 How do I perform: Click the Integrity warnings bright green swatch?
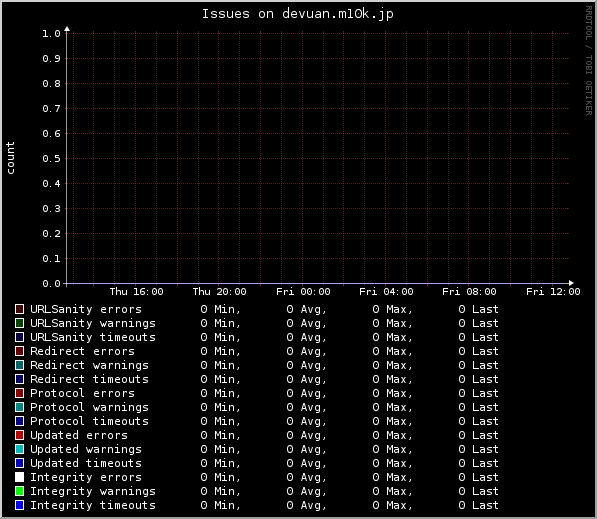[19, 491]
